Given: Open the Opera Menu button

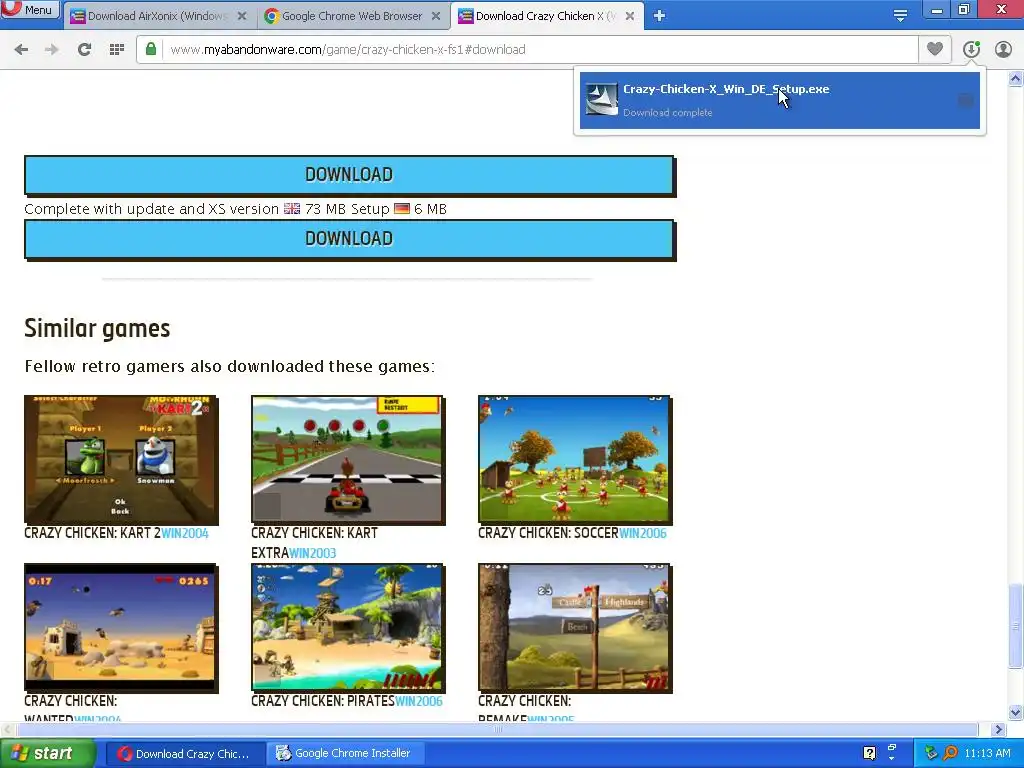Looking at the screenshot, I should [x=29, y=9].
